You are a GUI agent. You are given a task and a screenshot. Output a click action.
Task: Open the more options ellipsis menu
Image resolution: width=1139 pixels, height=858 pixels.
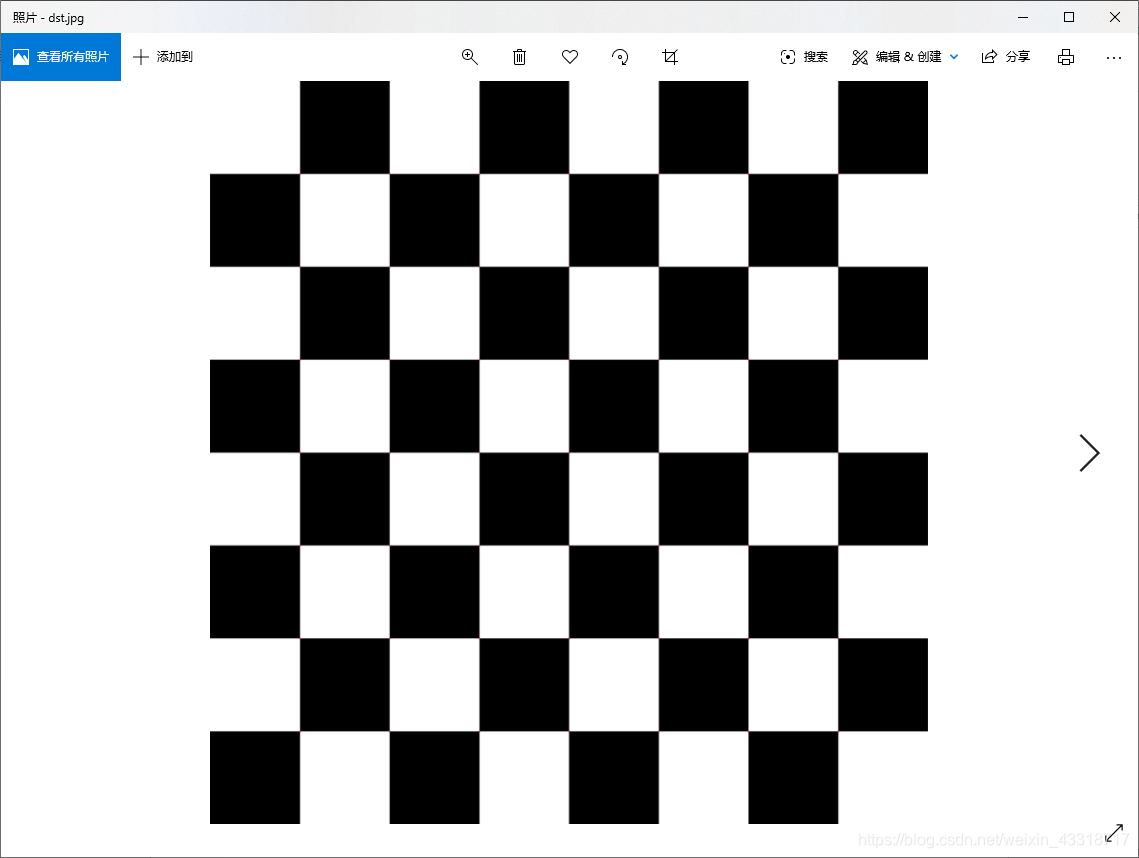[x=1114, y=57]
